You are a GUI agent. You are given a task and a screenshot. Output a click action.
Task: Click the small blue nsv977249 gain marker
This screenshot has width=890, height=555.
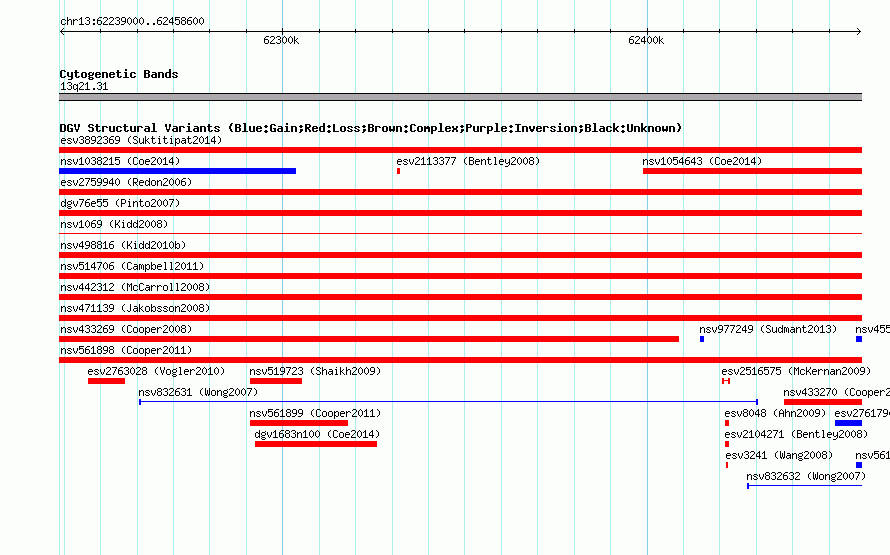pos(702,339)
